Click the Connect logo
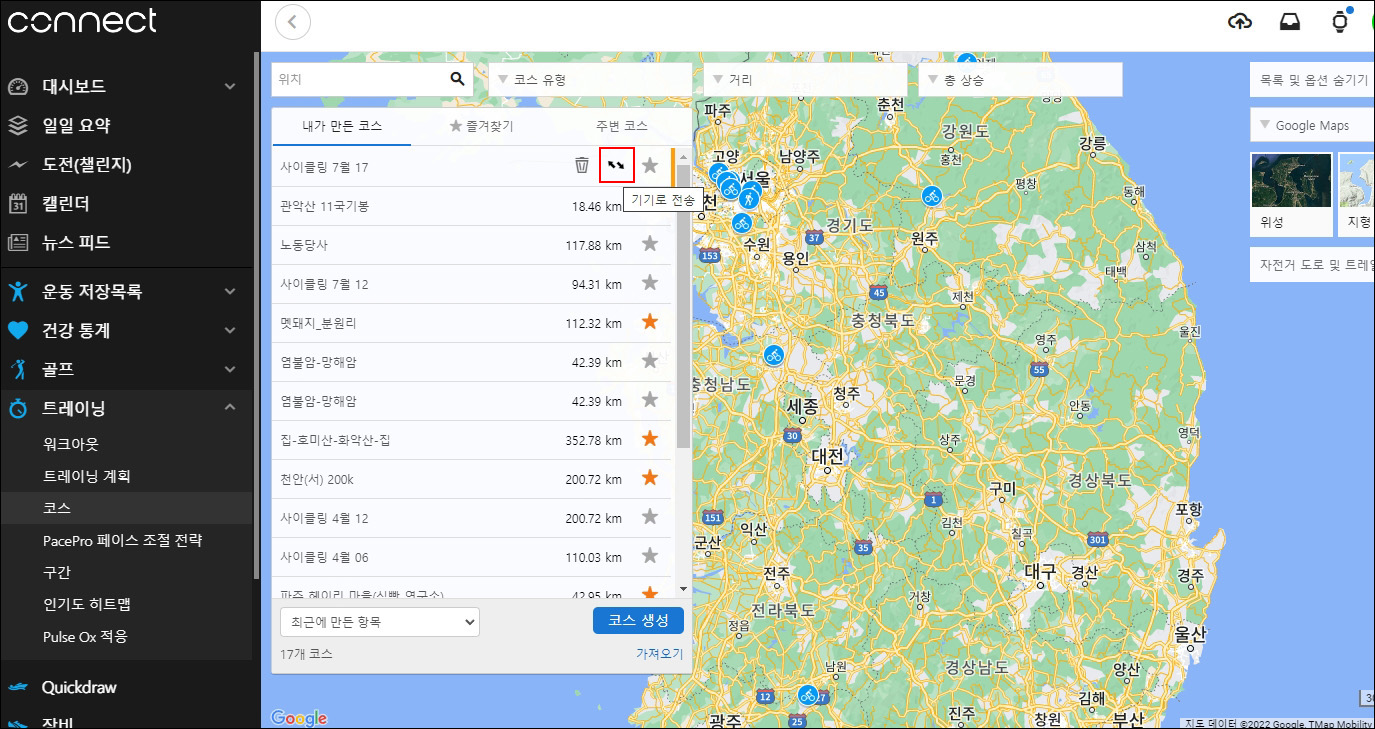Screen dimensions: 1375x729 coord(82,21)
